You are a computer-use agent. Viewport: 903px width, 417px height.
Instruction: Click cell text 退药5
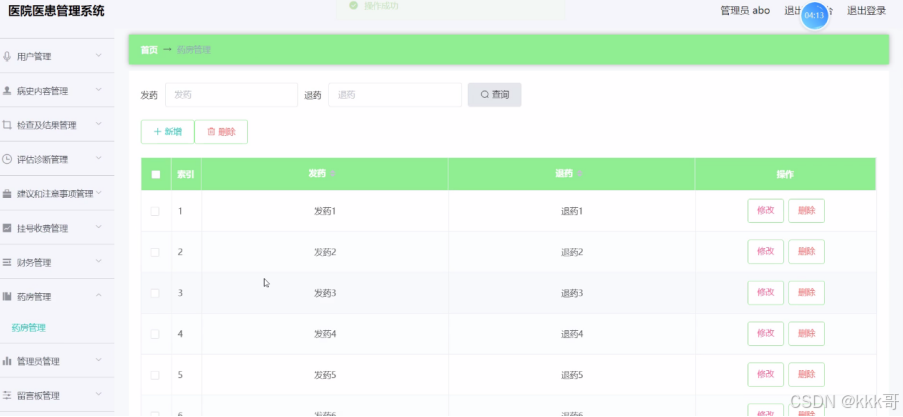(572, 375)
